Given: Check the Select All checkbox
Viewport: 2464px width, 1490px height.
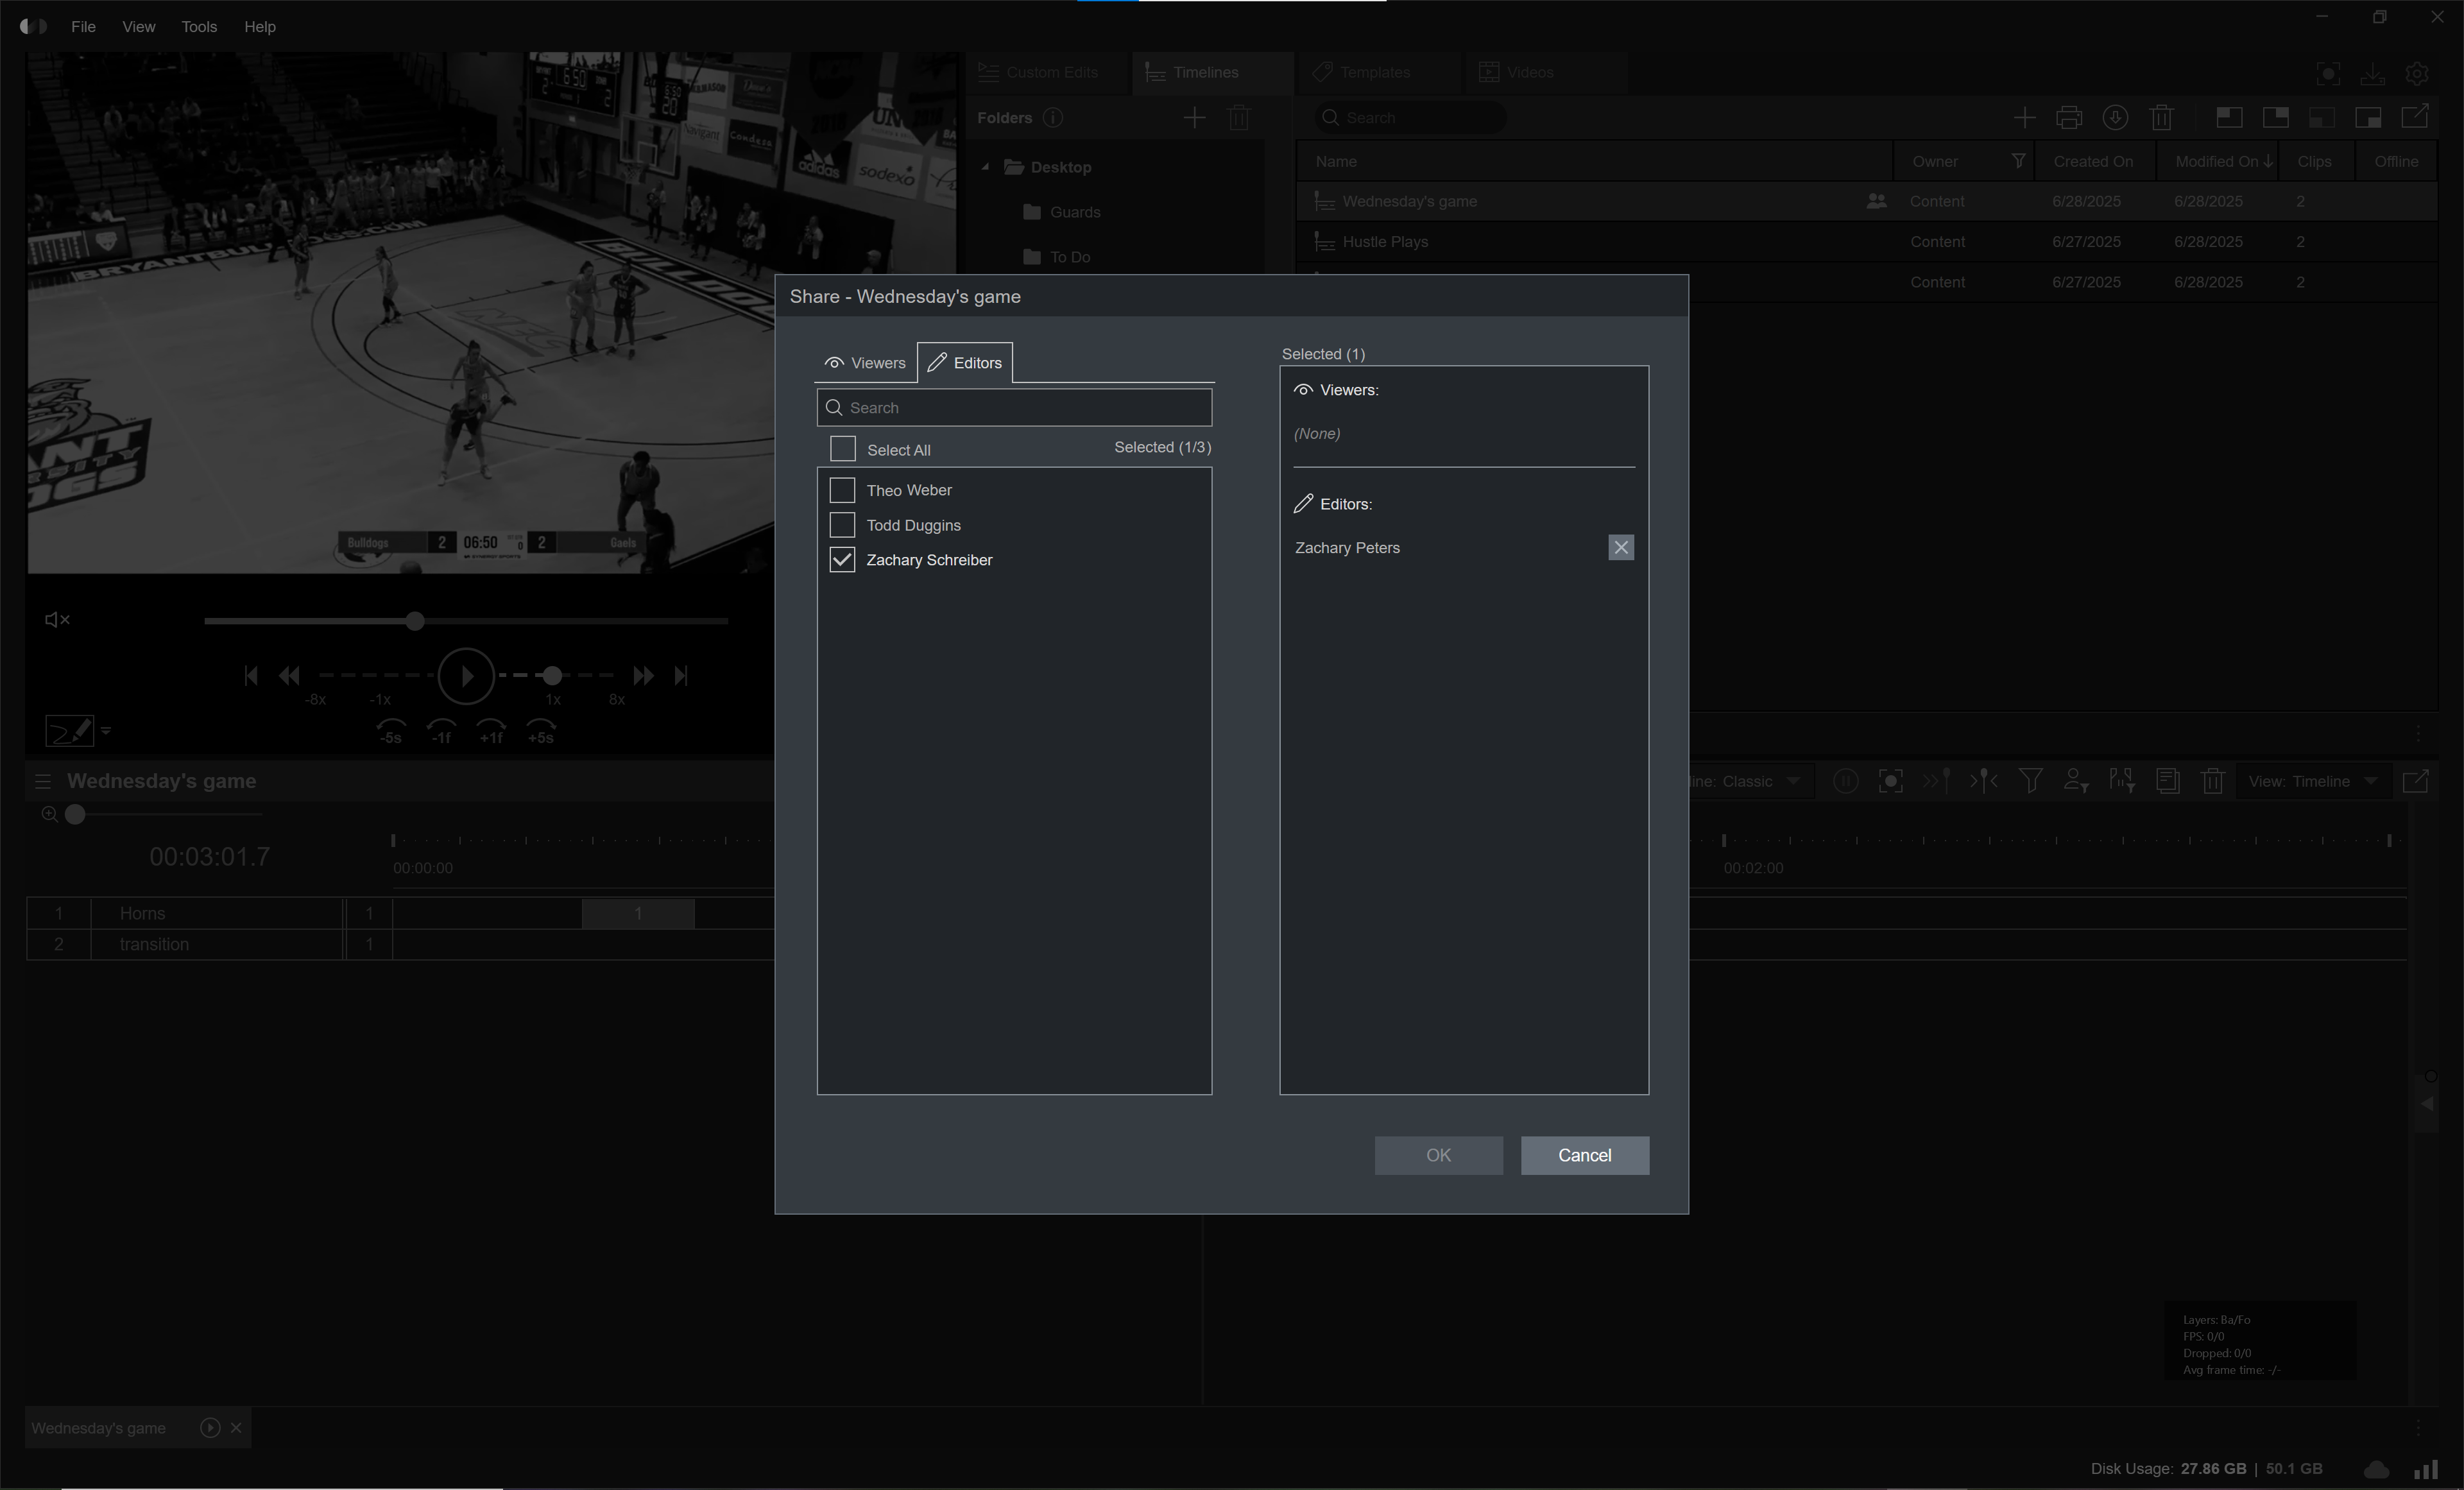Looking at the screenshot, I should pyautogui.click(x=843, y=449).
